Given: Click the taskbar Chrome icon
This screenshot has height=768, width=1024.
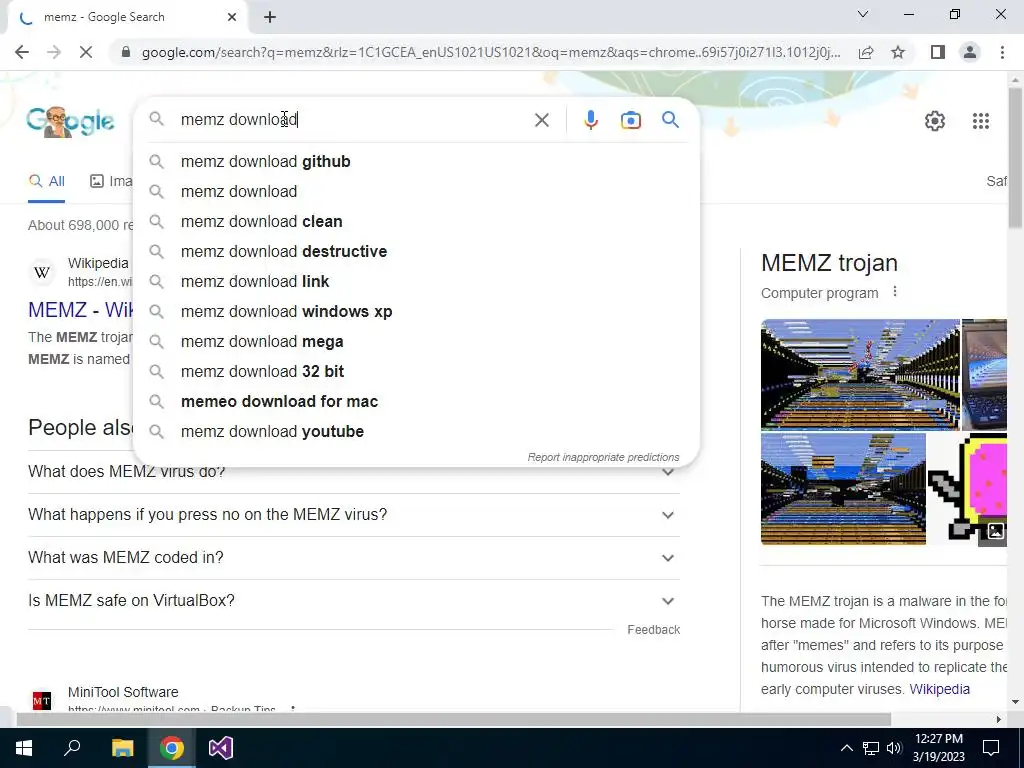Looking at the screenshot, I should coord(172,748).
